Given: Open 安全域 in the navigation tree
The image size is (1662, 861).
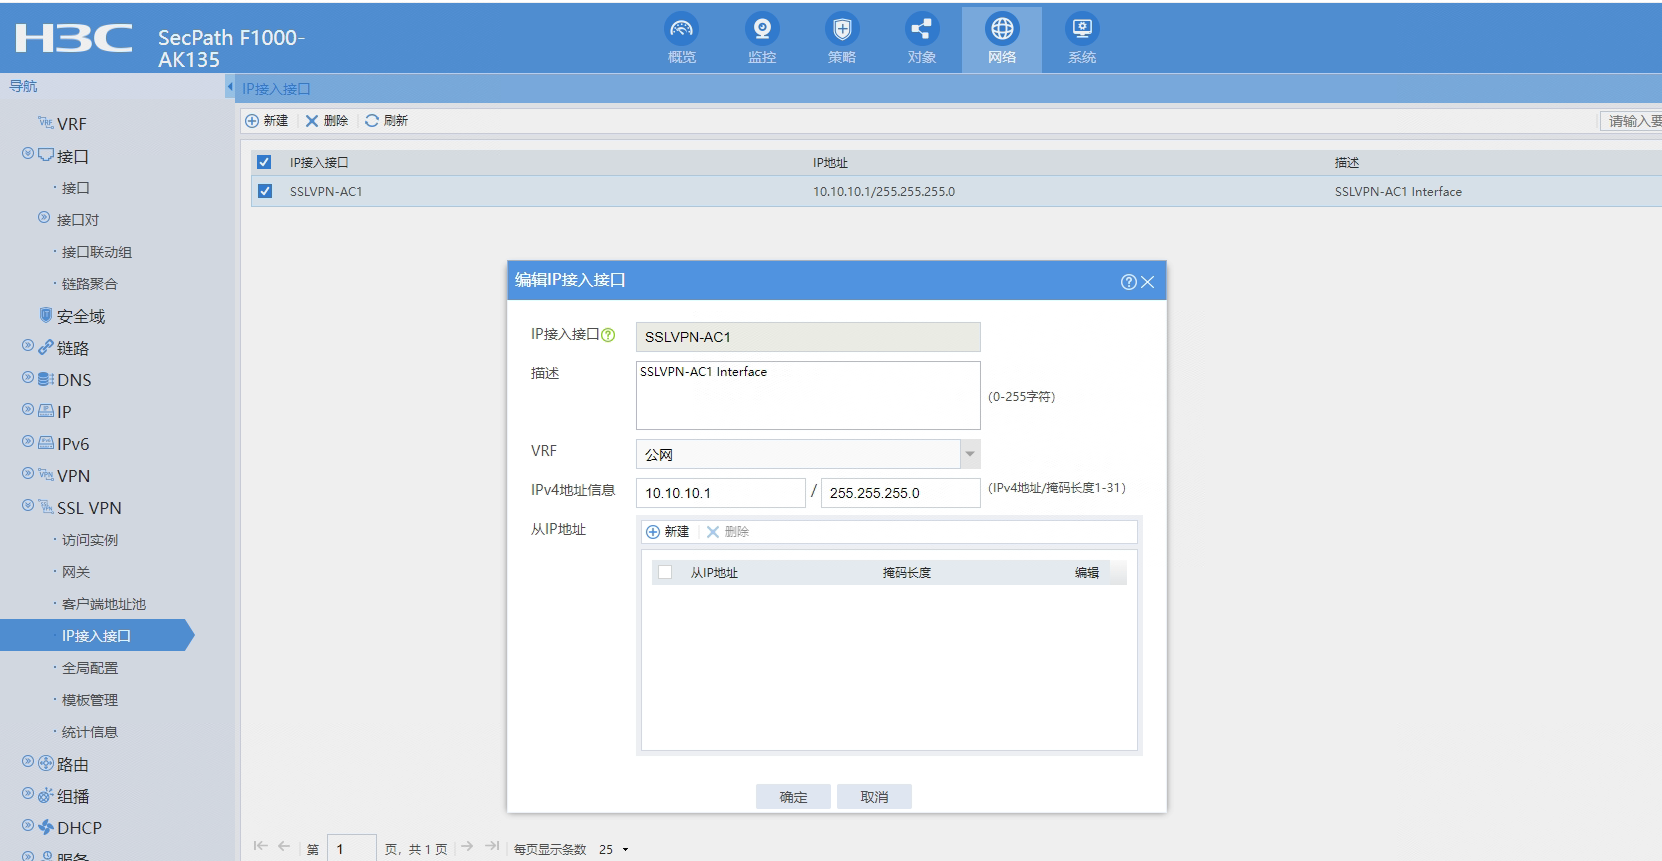Looking at the screenshot, I should [x=81, y=316].
